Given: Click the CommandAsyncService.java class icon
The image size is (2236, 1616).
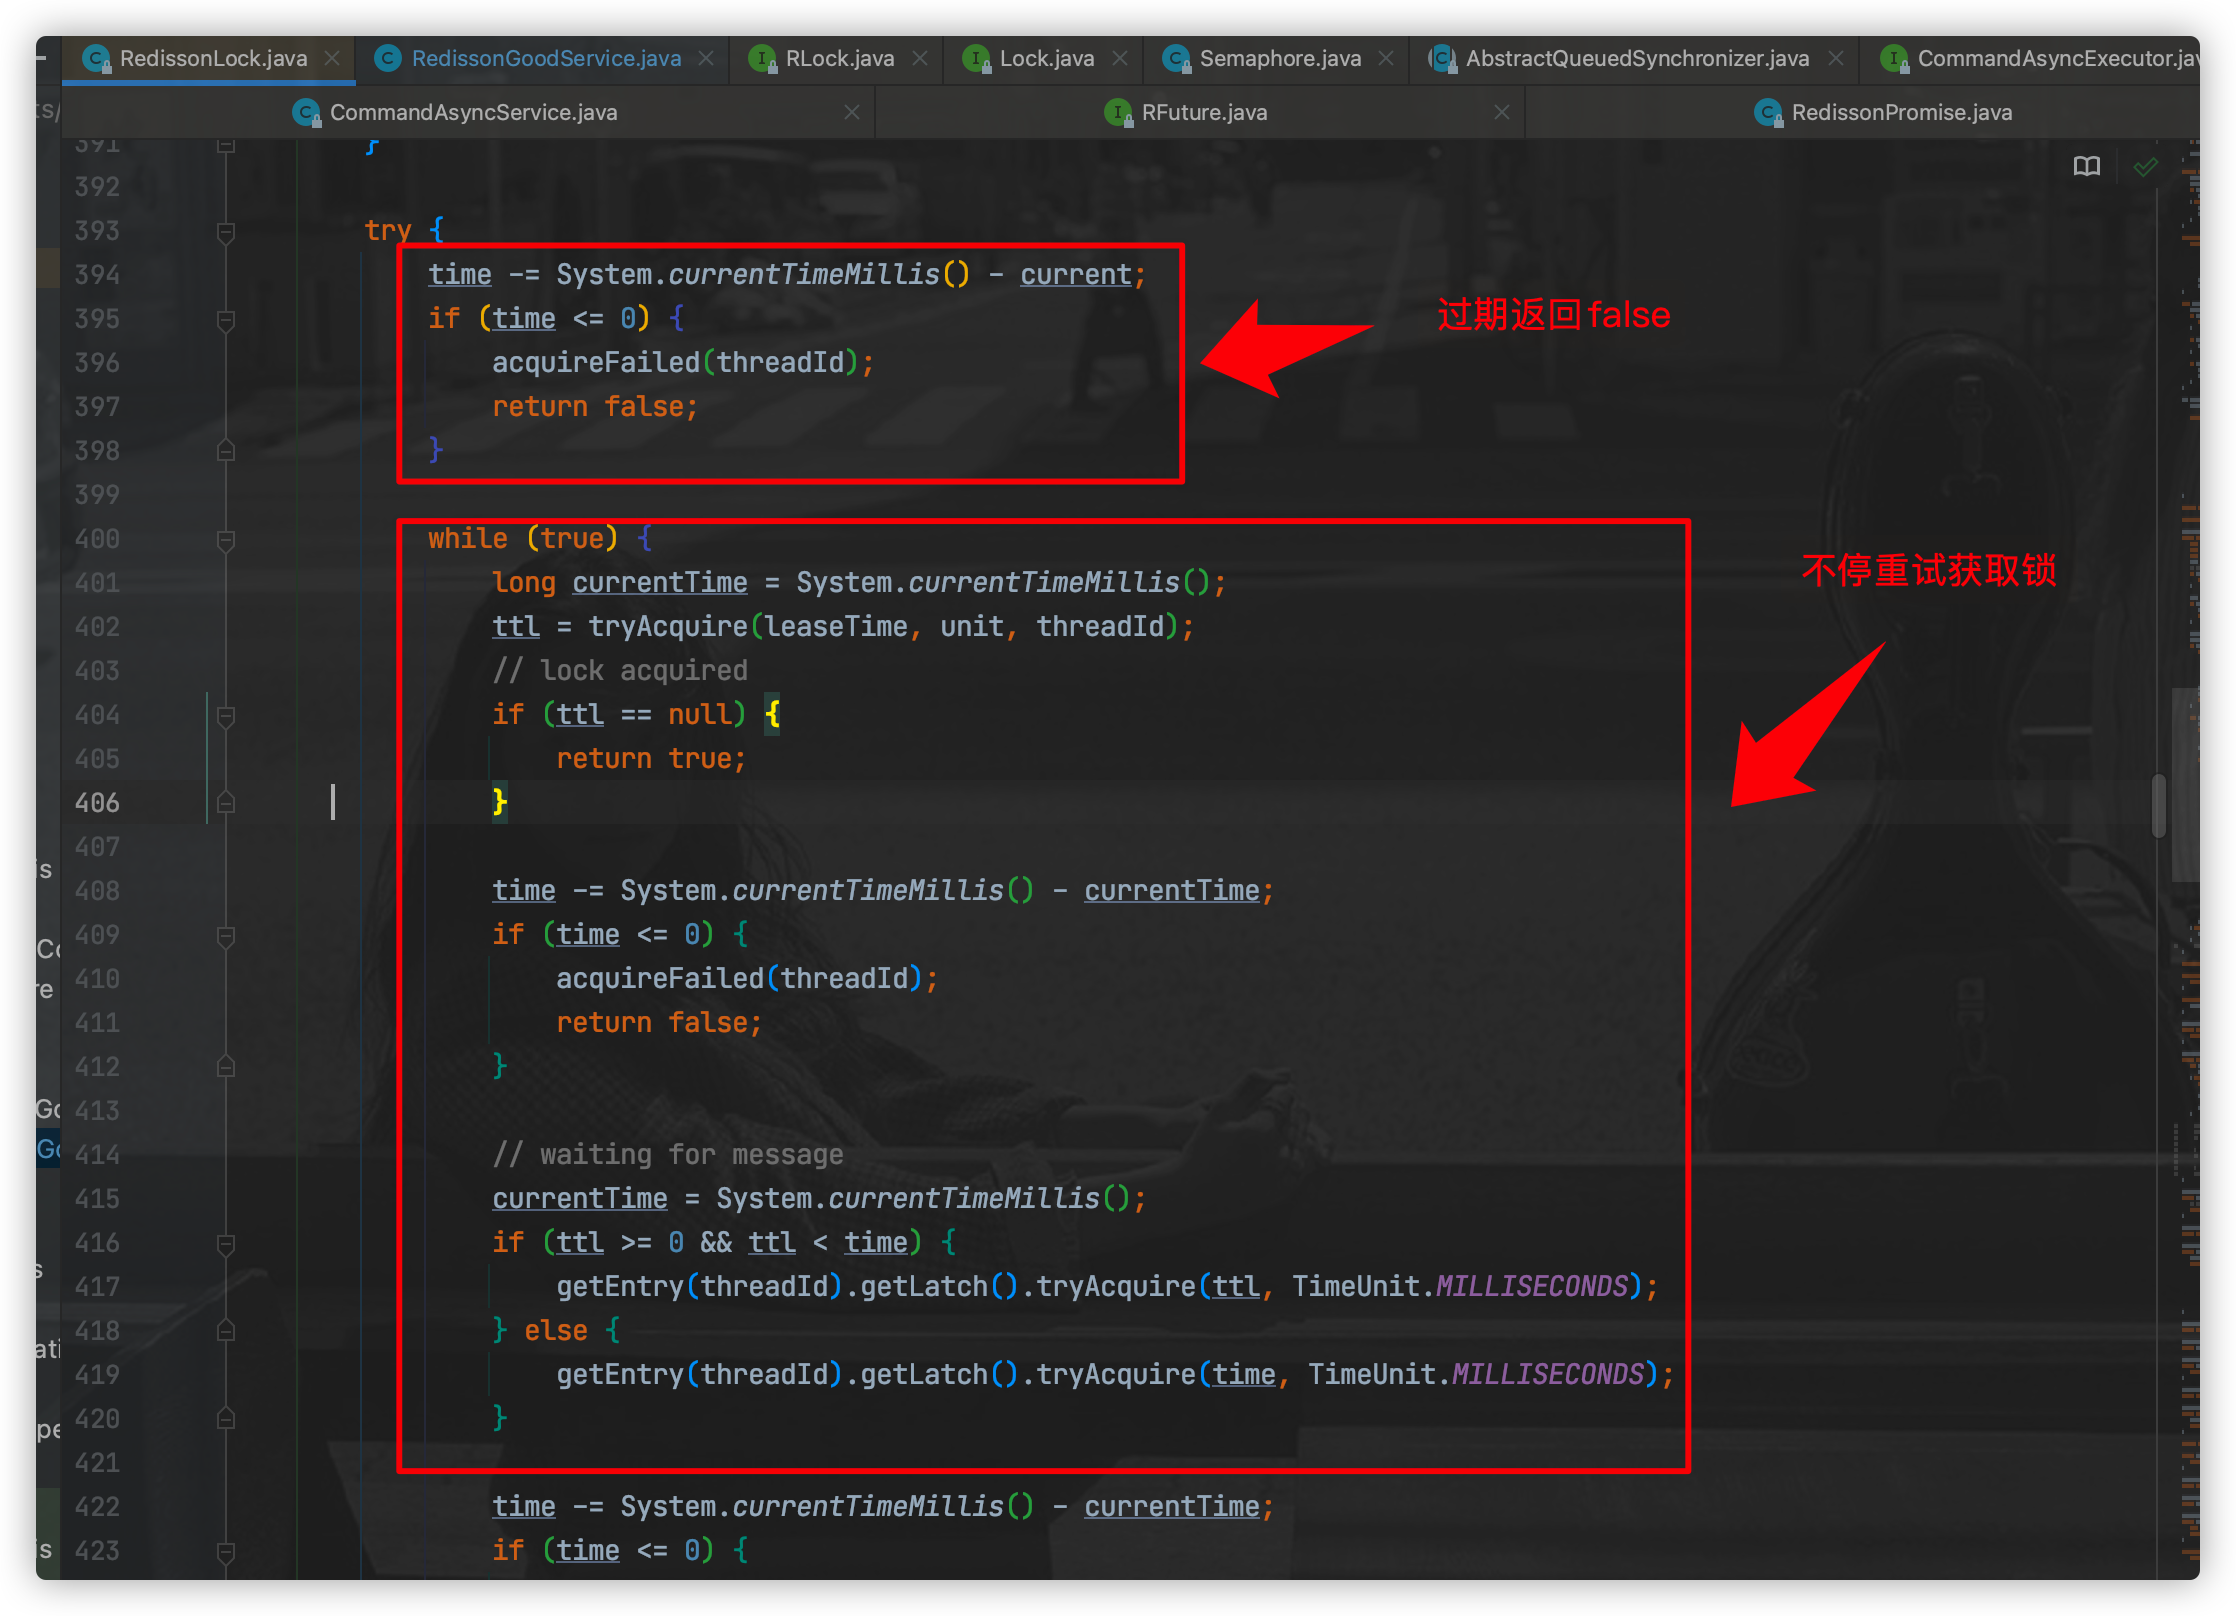Looking at the screenshot, I should (x=306, y=113).
